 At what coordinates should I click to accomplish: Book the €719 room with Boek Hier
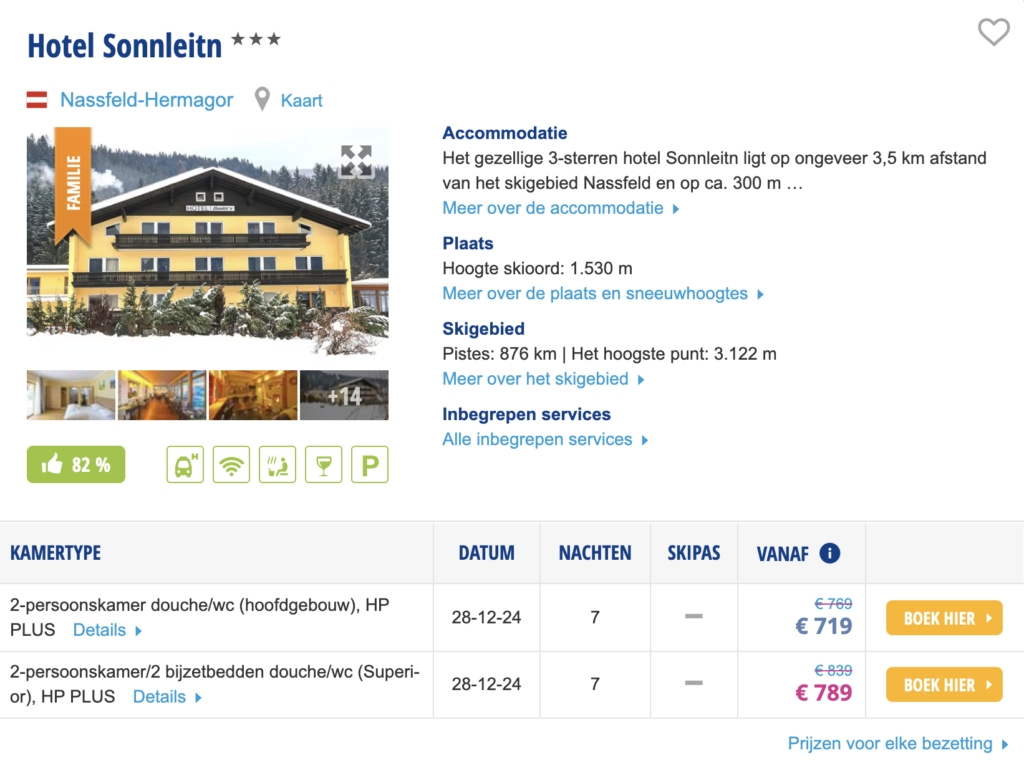pos(943,619)
